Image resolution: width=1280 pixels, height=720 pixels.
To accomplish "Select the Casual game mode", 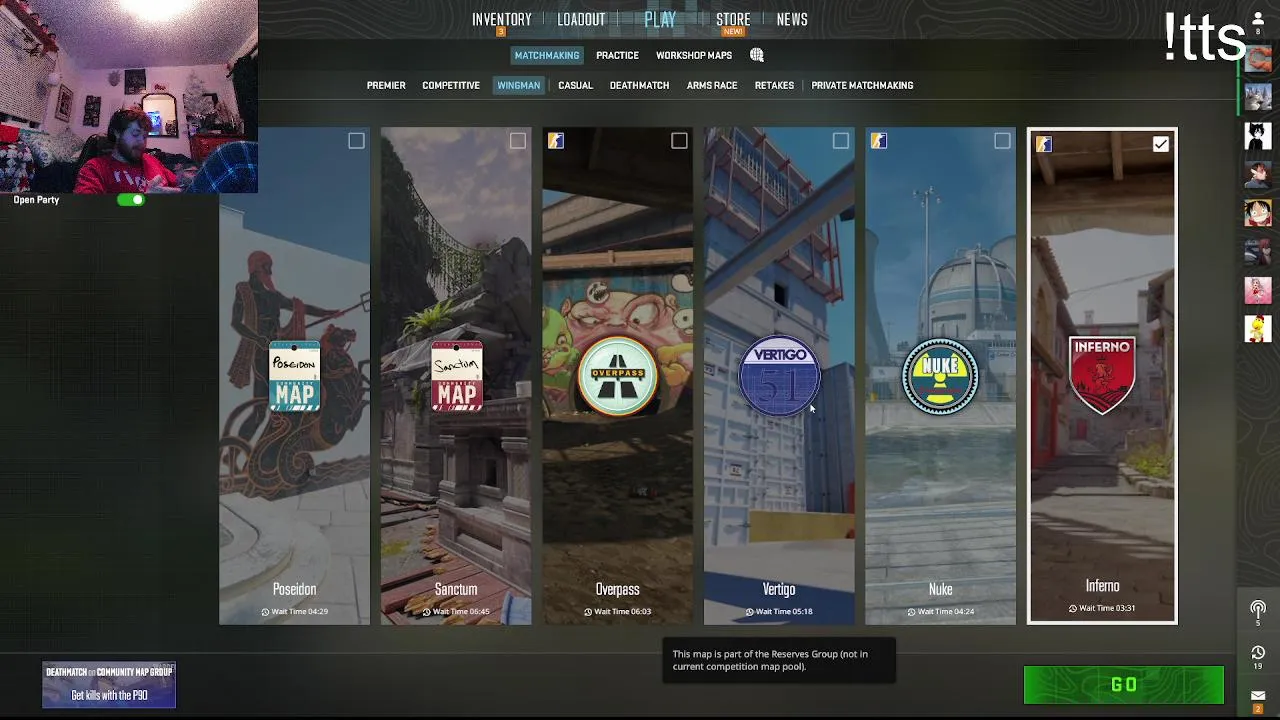I will click(x=575, y=85).
